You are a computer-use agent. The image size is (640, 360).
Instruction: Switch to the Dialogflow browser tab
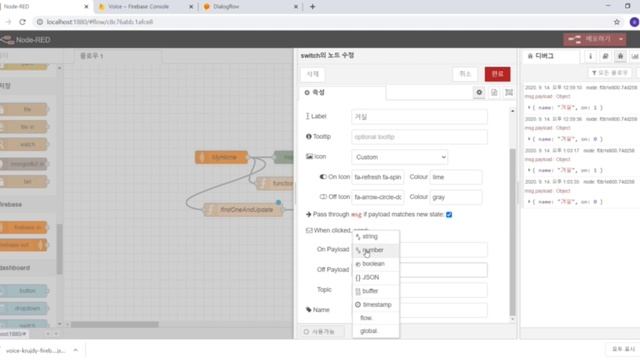(251, 7)
